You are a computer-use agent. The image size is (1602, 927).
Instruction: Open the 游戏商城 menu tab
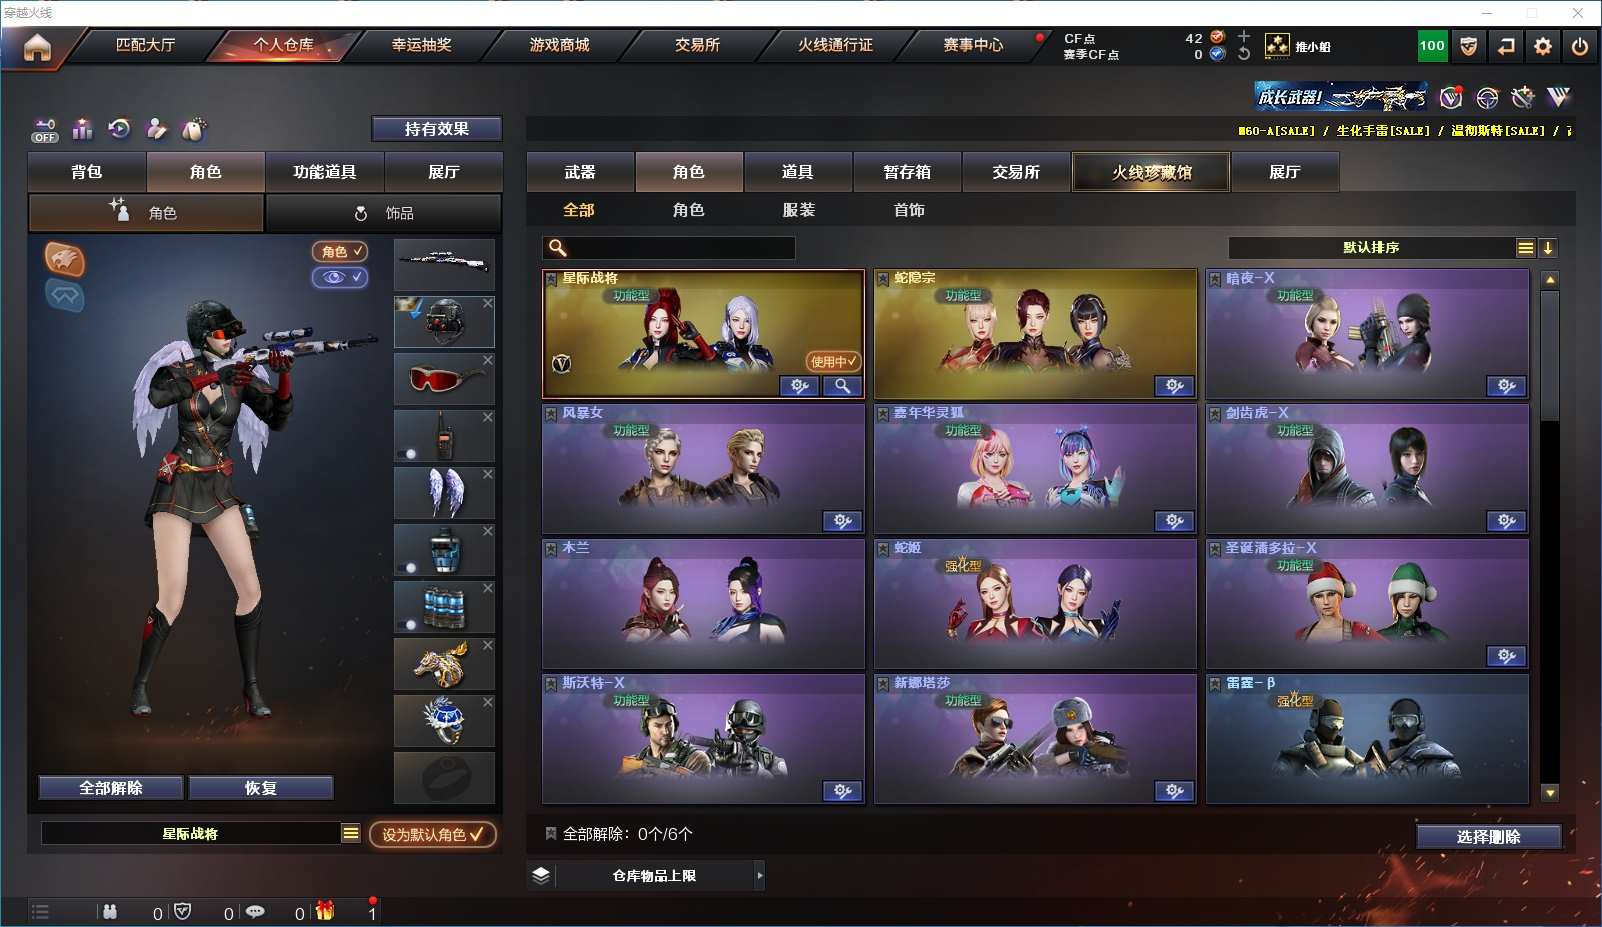pos(560,45)
